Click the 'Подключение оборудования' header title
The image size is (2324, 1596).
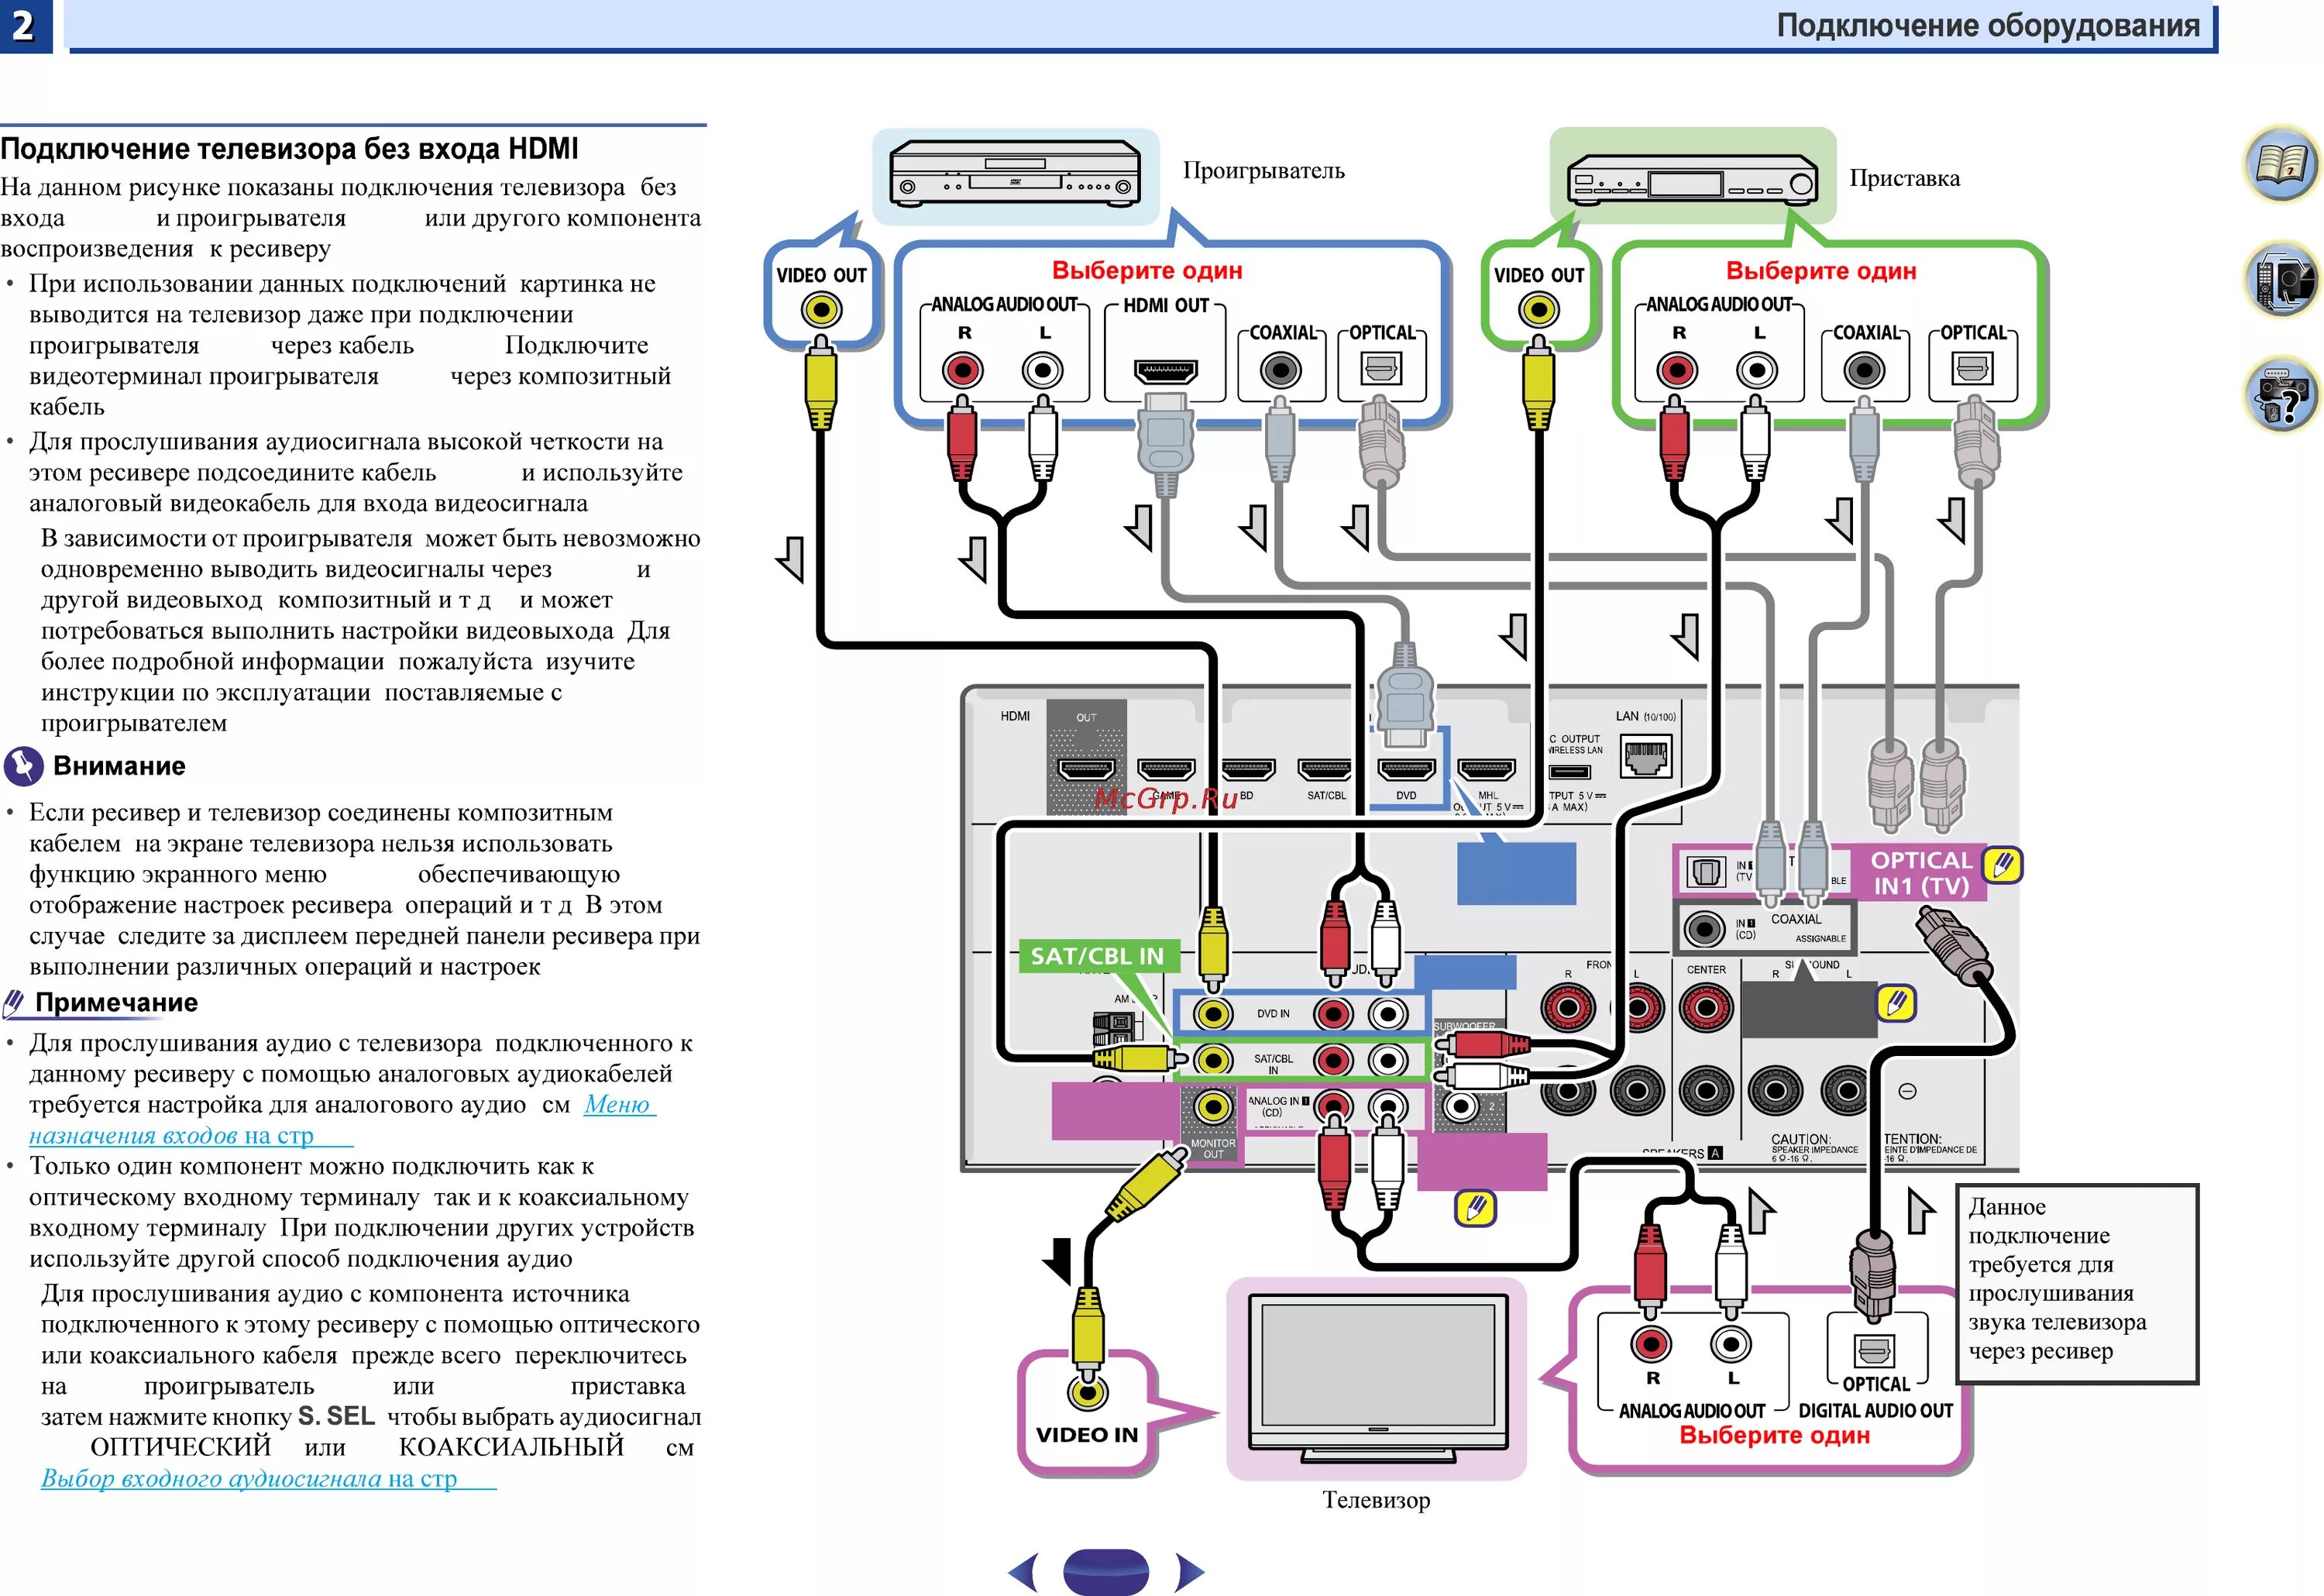[1988, 25]
